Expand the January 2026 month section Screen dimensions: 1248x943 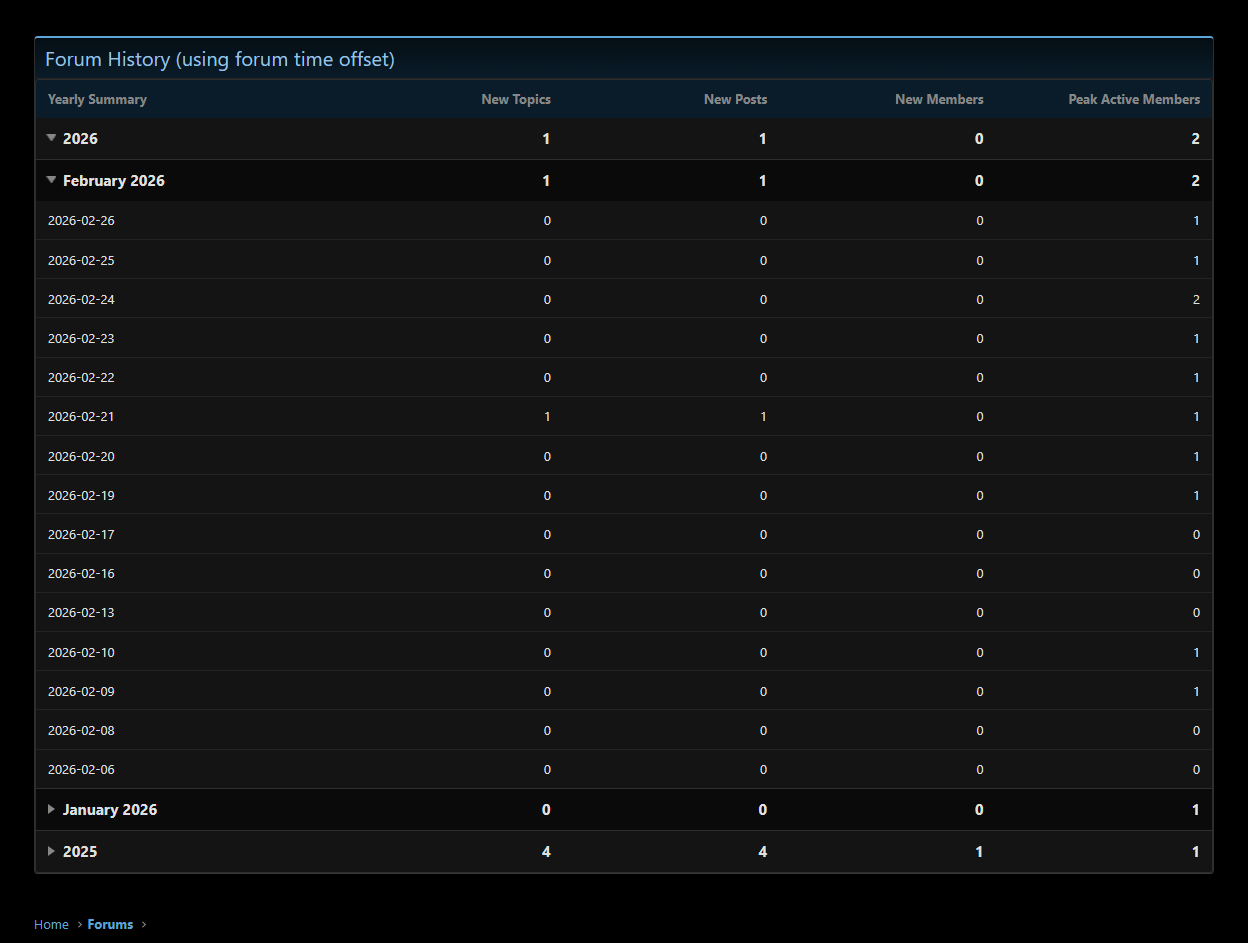tap(52, 809)
